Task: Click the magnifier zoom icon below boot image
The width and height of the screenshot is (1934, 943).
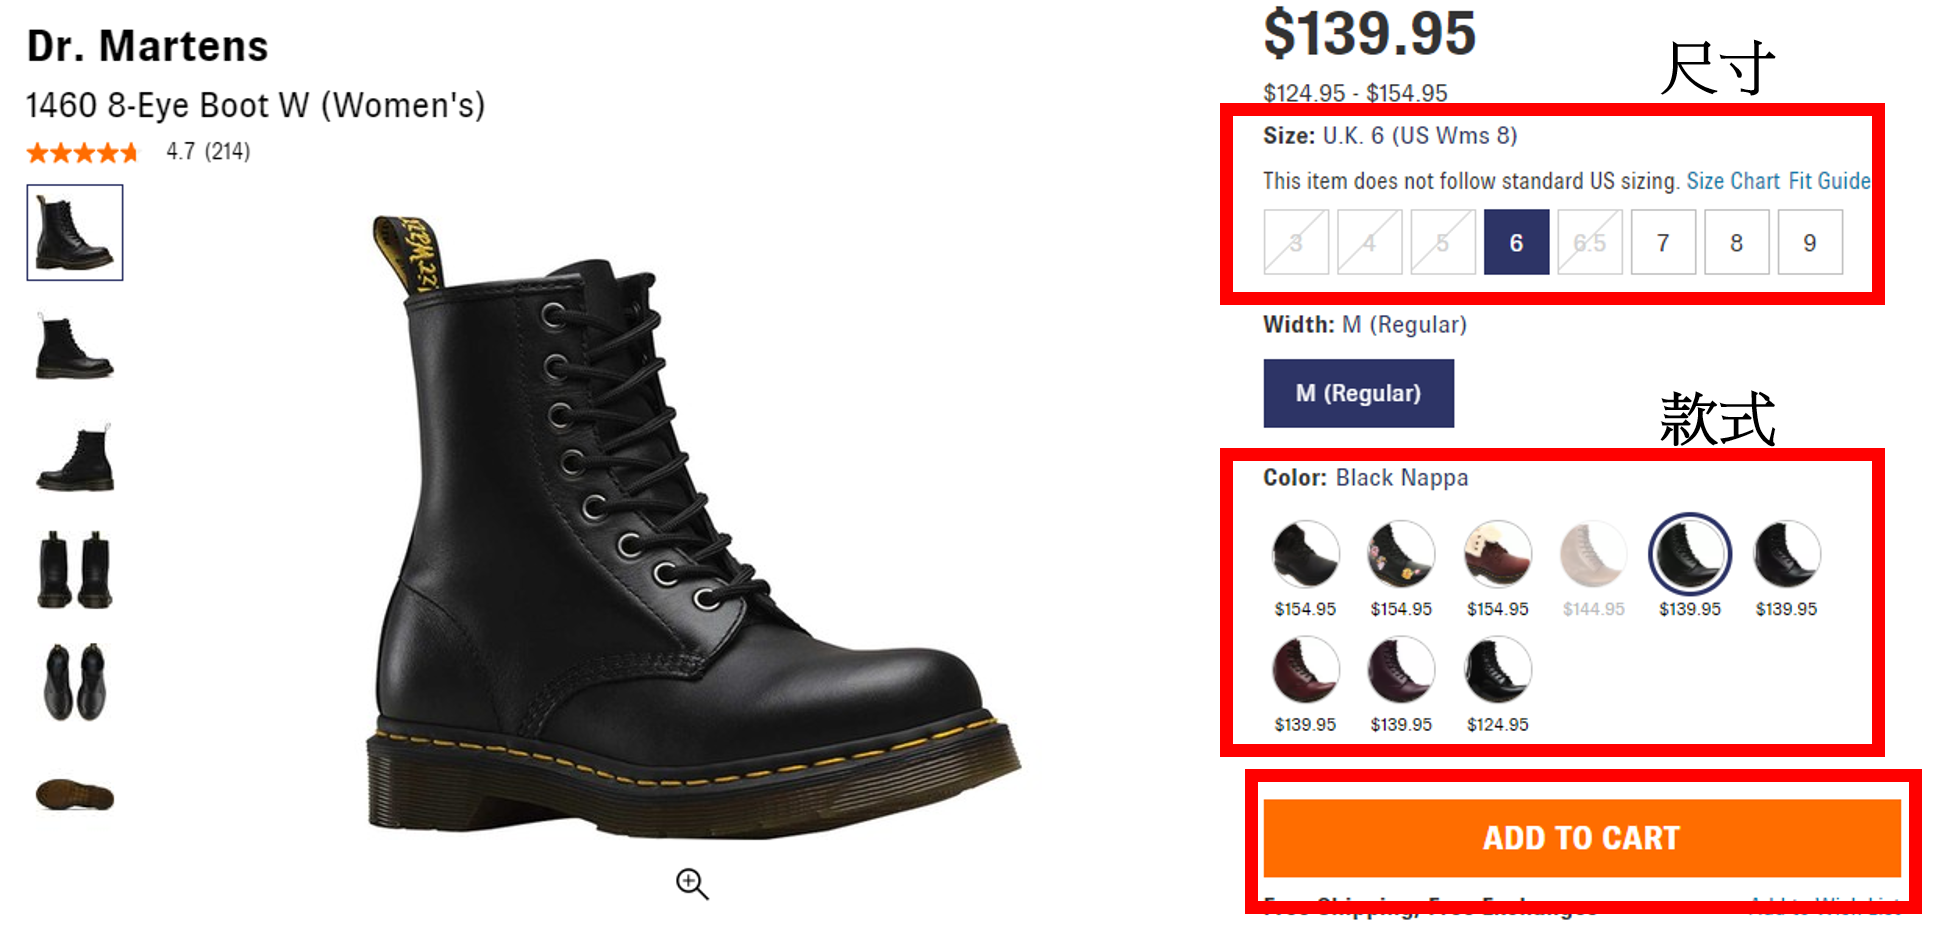Action: coord(691,884)
